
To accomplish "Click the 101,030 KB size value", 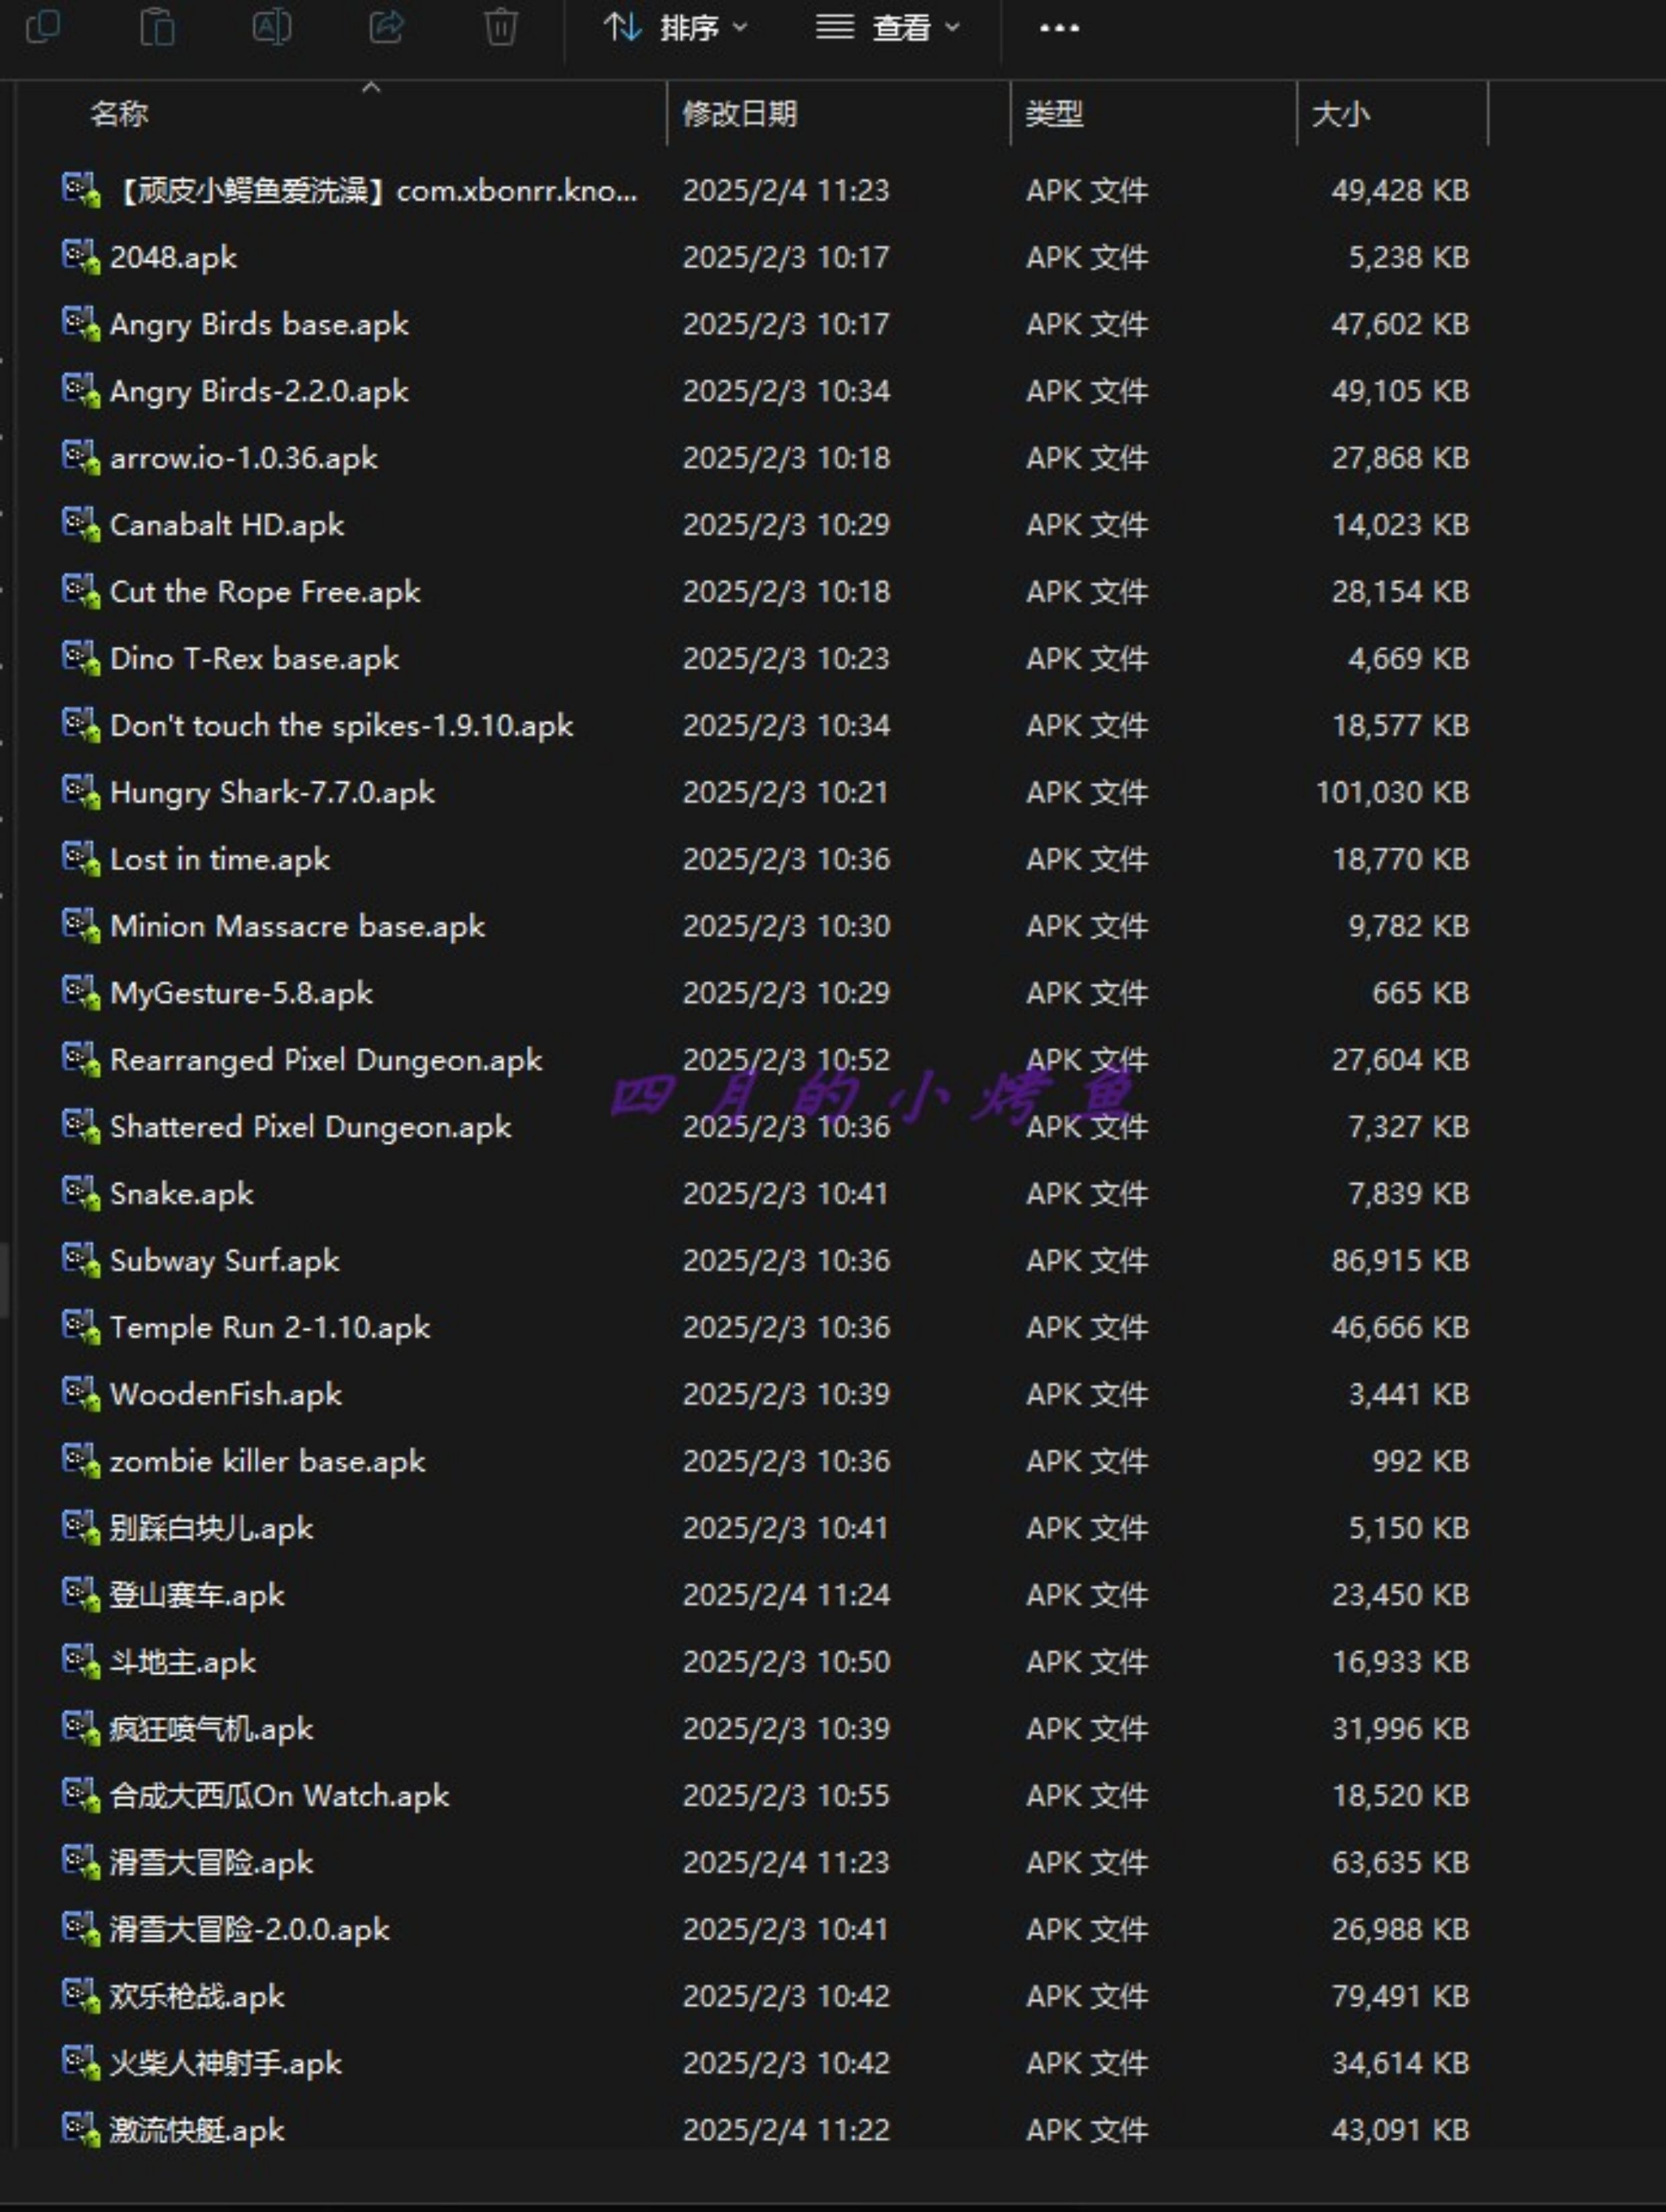I will click(x=1392, y=793).
